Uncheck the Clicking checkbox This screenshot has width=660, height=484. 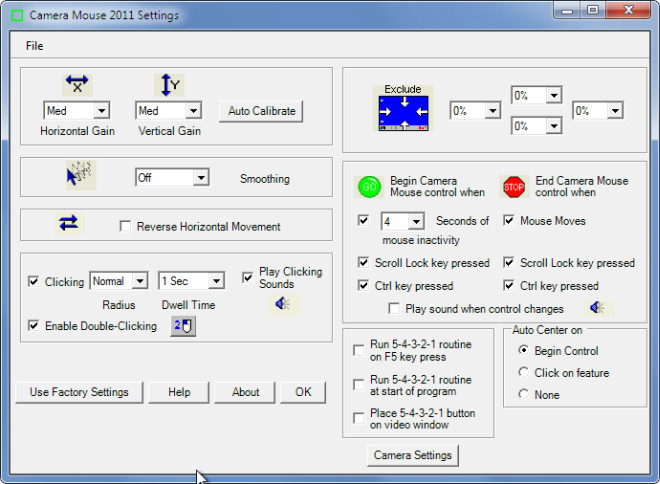[x=33, y=281]
